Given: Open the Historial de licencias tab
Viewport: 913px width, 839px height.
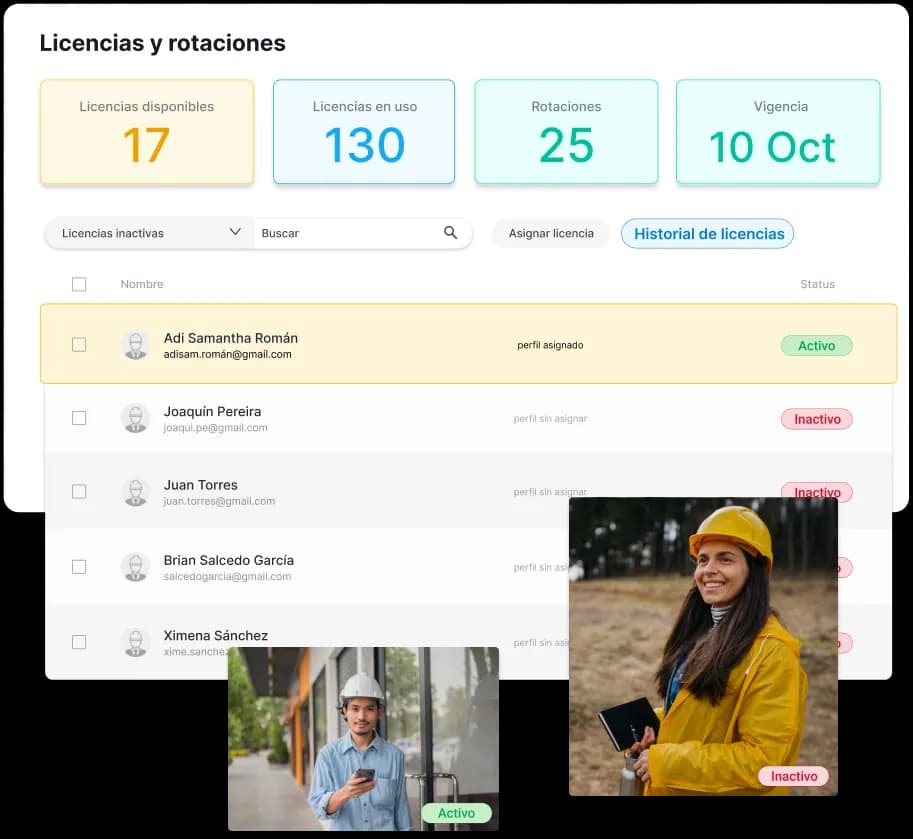Looking at the screenshot, I should 708,234.
